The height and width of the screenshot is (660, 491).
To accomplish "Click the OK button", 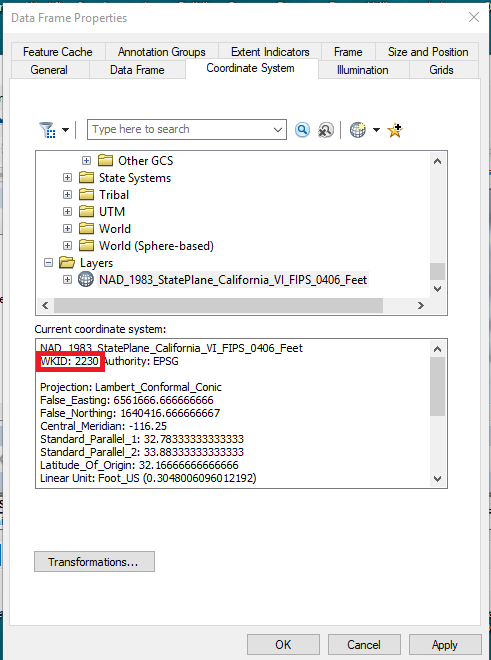I will [283, 645].
